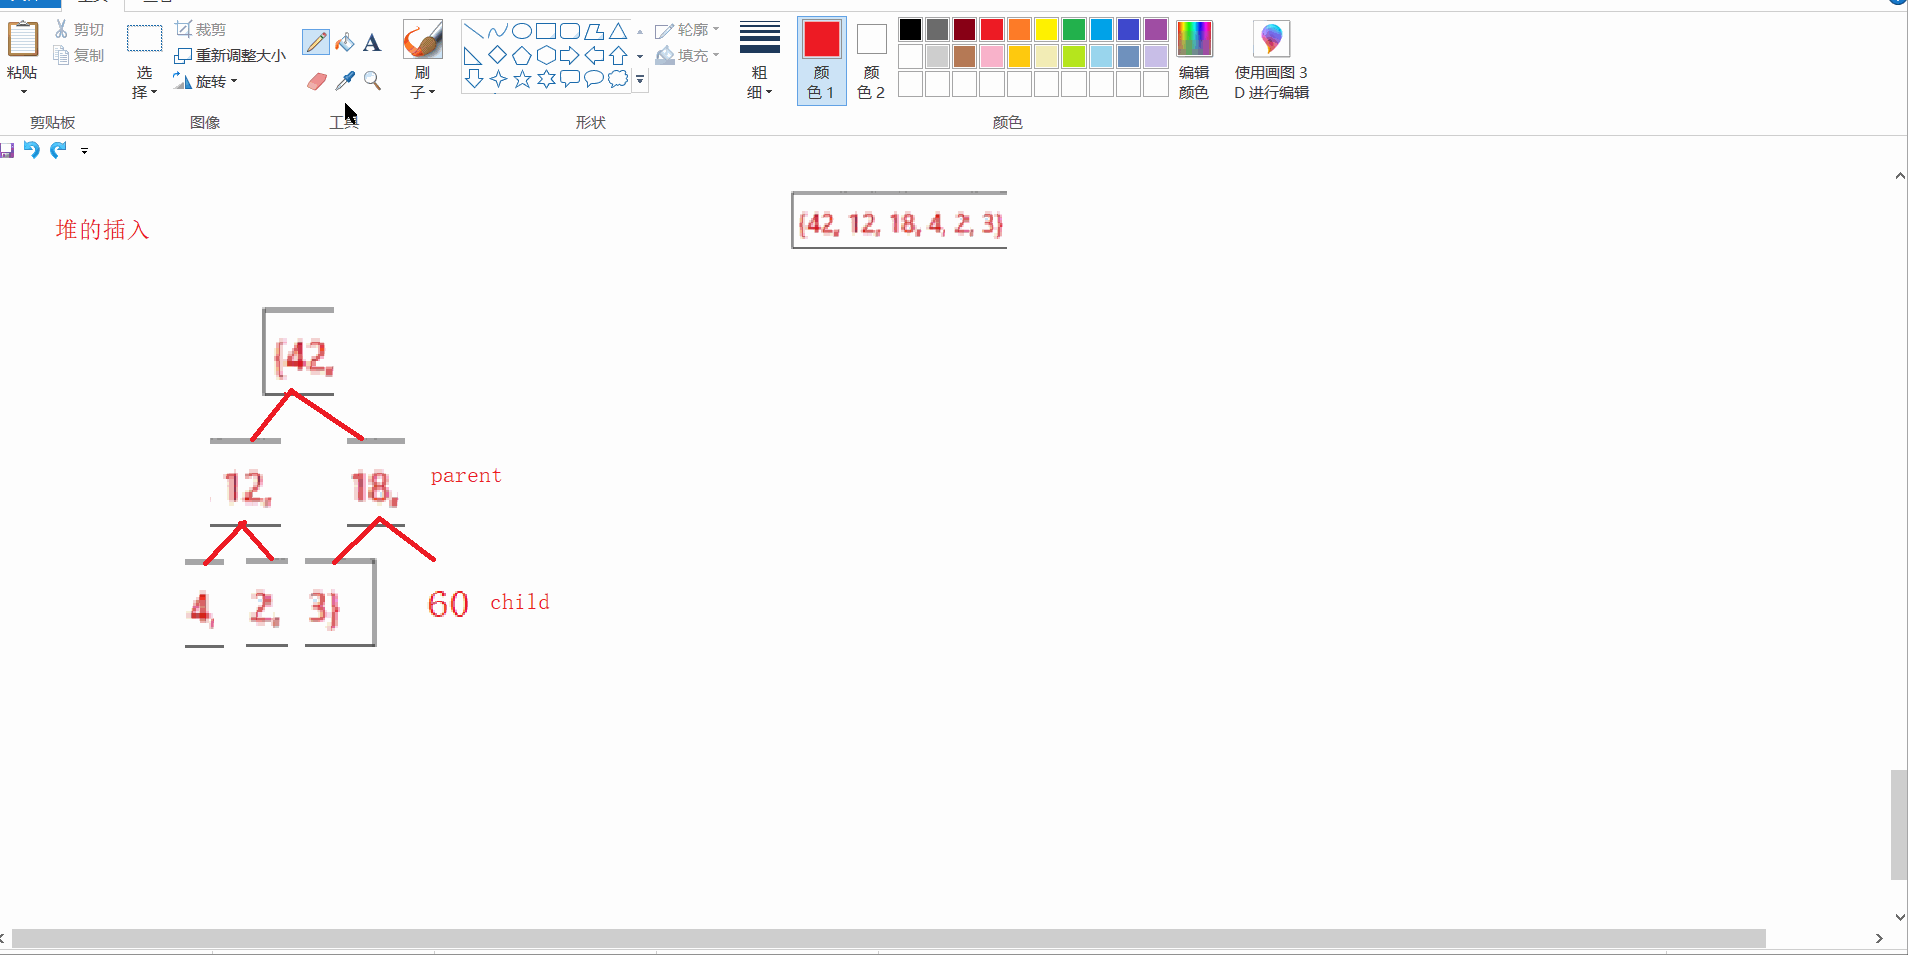Click the vertical scrollbar down arrow

pyautogui.click(x=1899, y=917)
